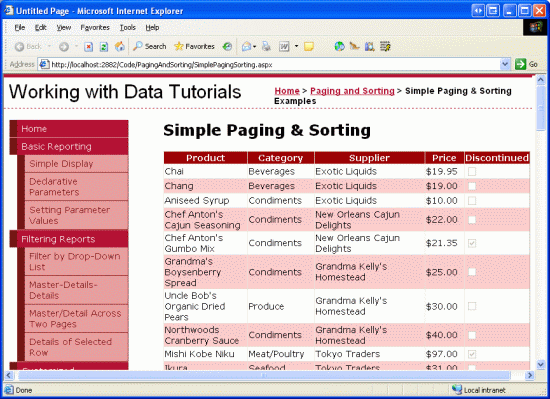Go to the Home page icon
Image resolution: width=550 pixels, height=399 pixels.
[x=120, y=46]
